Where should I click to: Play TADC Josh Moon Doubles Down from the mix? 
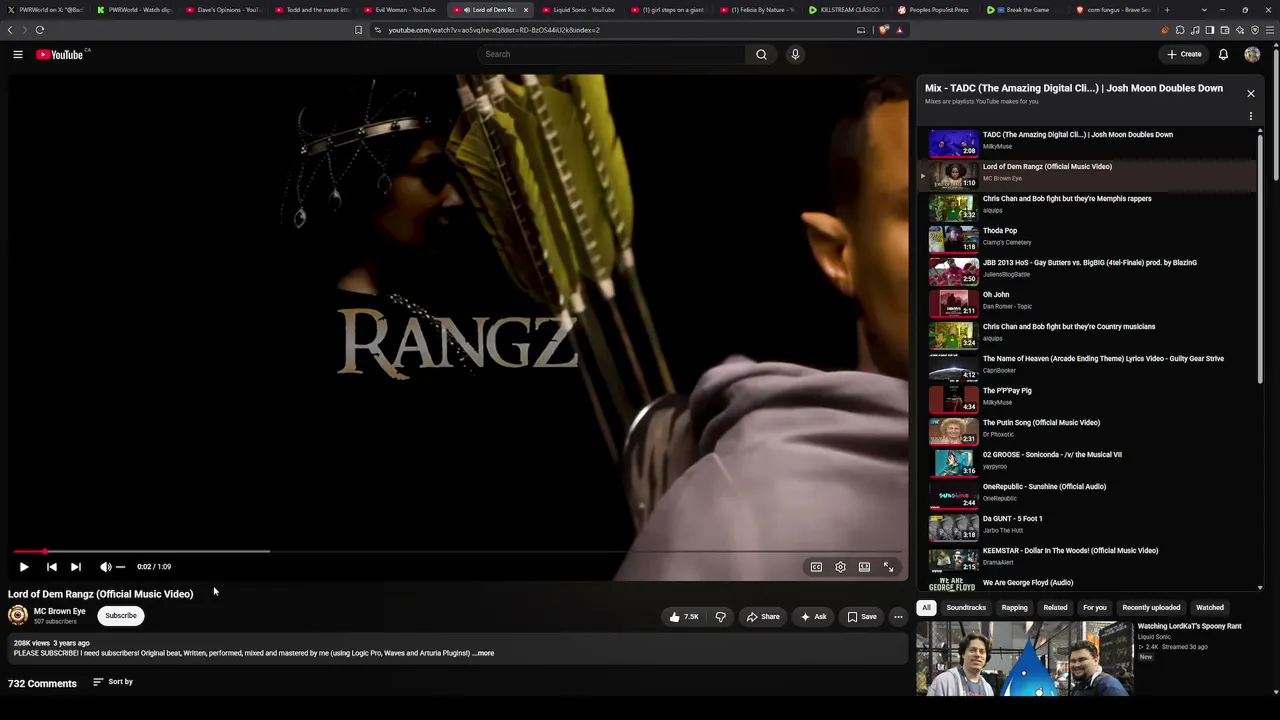[x=1087, y=141]
